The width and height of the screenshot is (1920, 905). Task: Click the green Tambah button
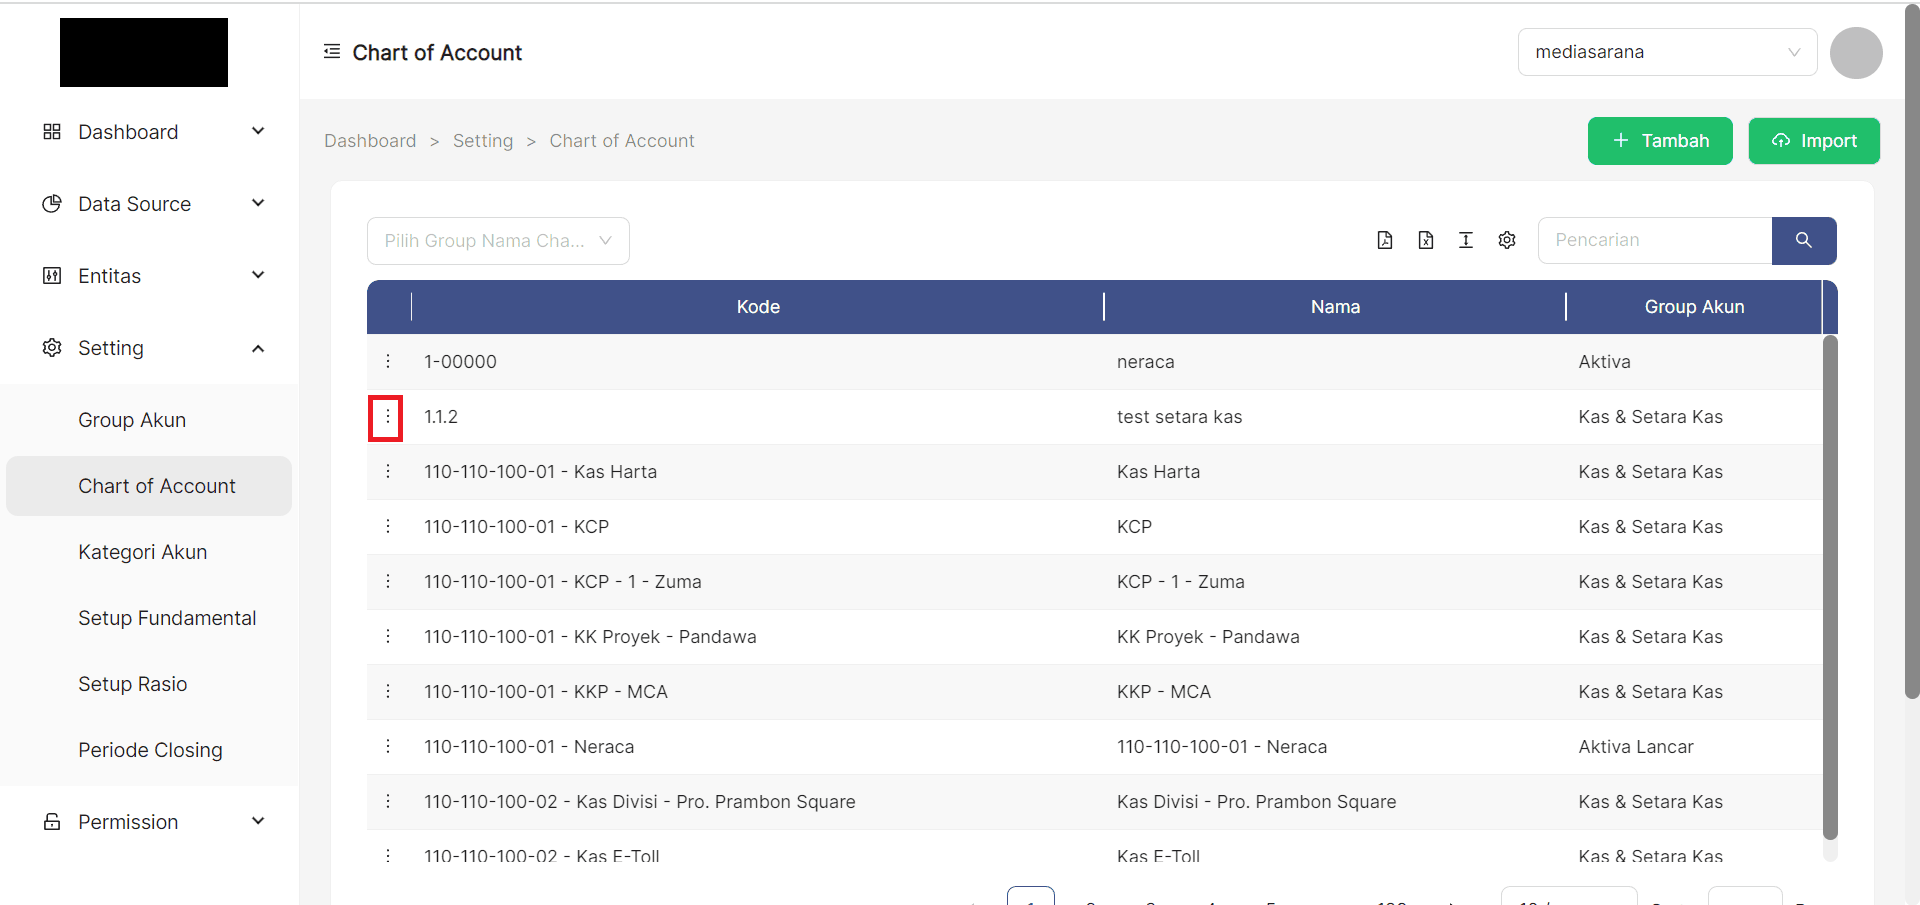1659,141
